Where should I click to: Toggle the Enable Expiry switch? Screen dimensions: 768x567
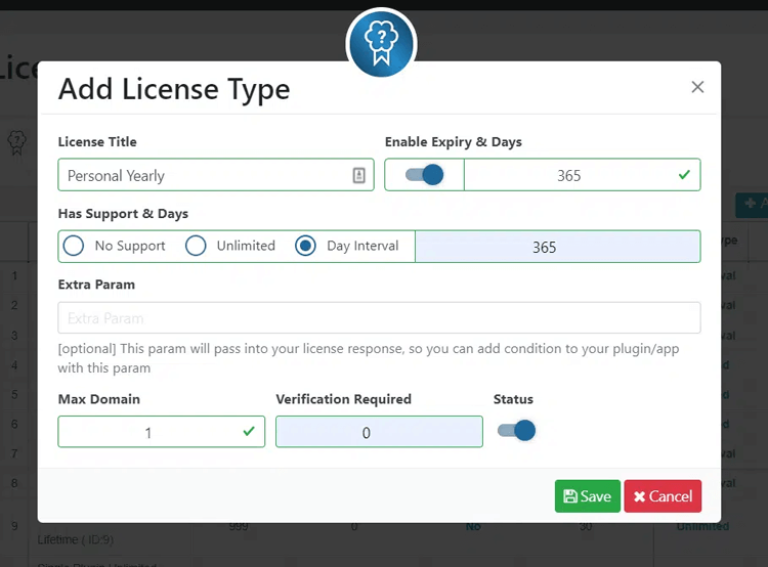pyautogui.click(x=424, y=175)
